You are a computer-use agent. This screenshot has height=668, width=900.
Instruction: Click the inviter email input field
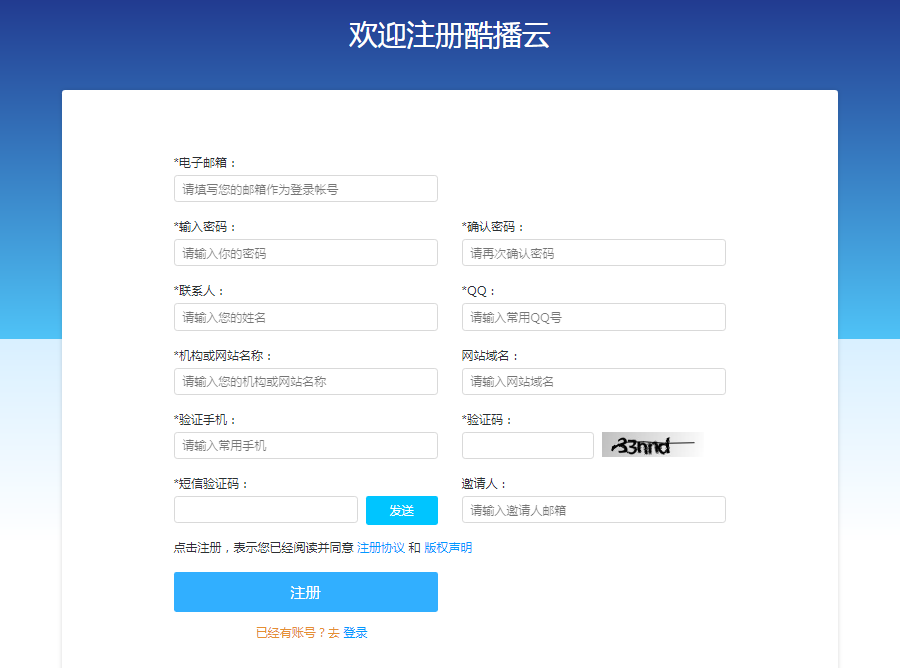593,510
